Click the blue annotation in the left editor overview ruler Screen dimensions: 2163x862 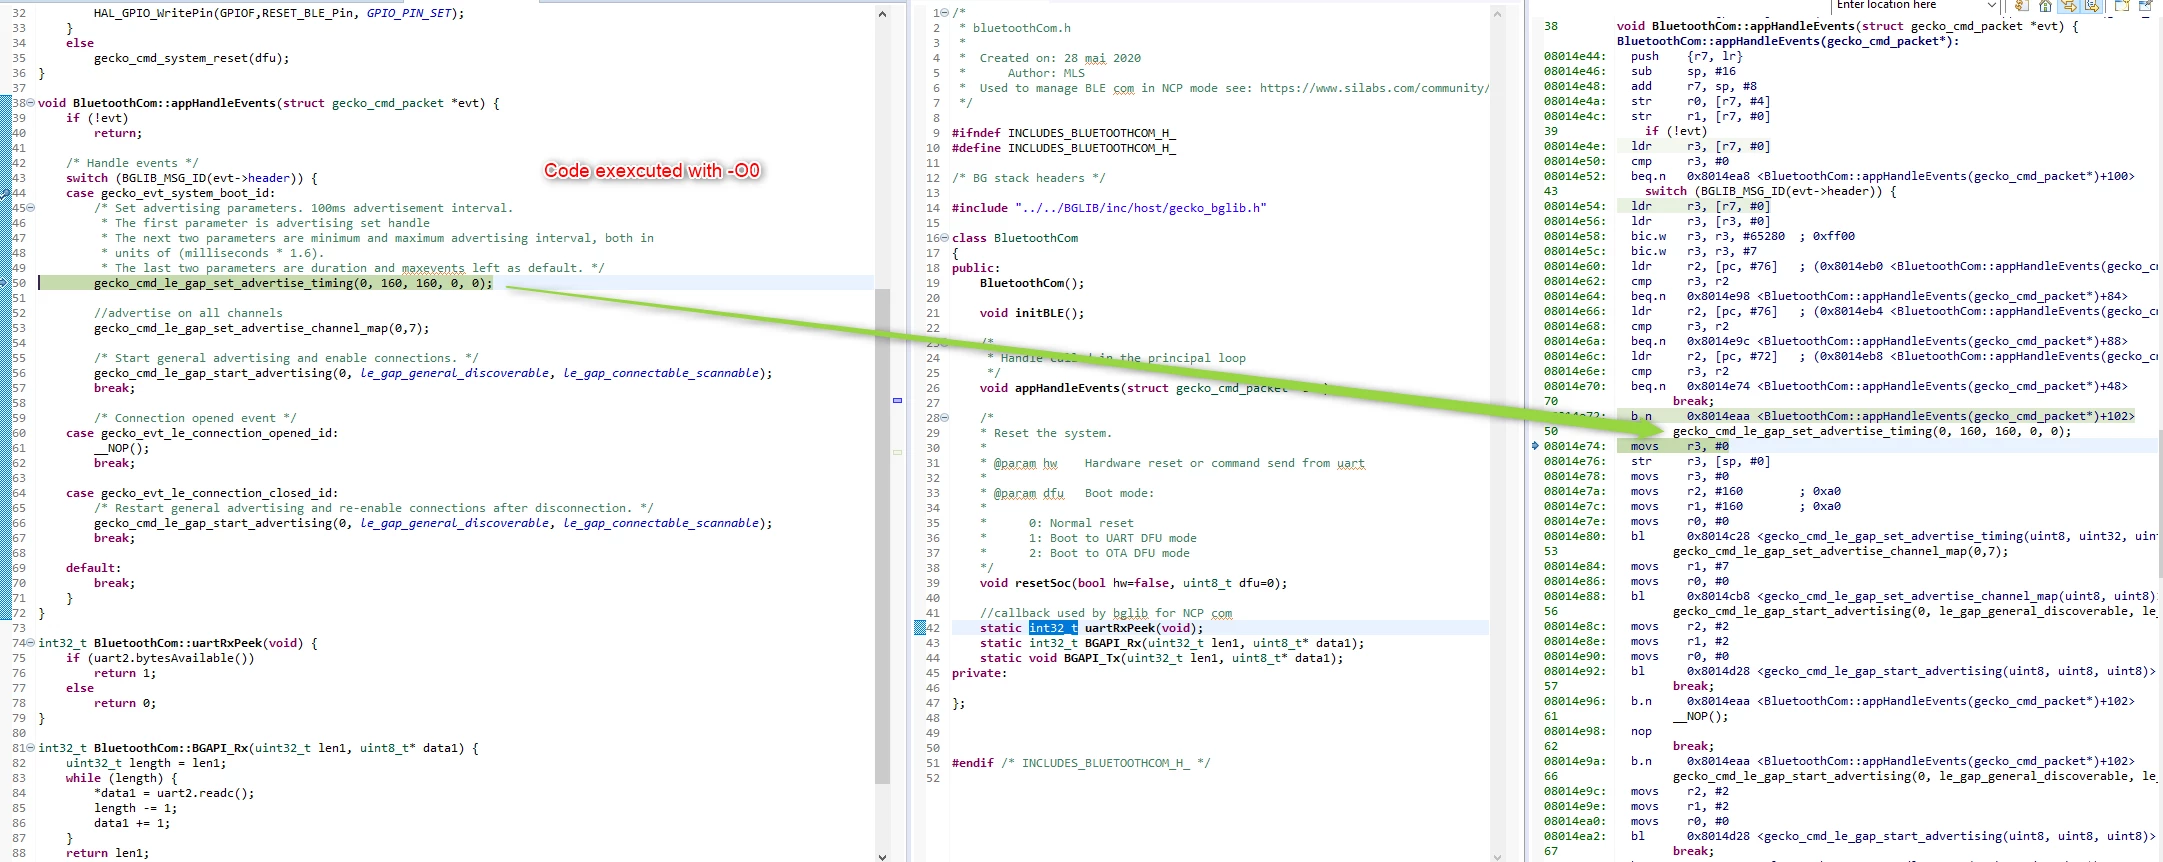[x=897, y=400]
